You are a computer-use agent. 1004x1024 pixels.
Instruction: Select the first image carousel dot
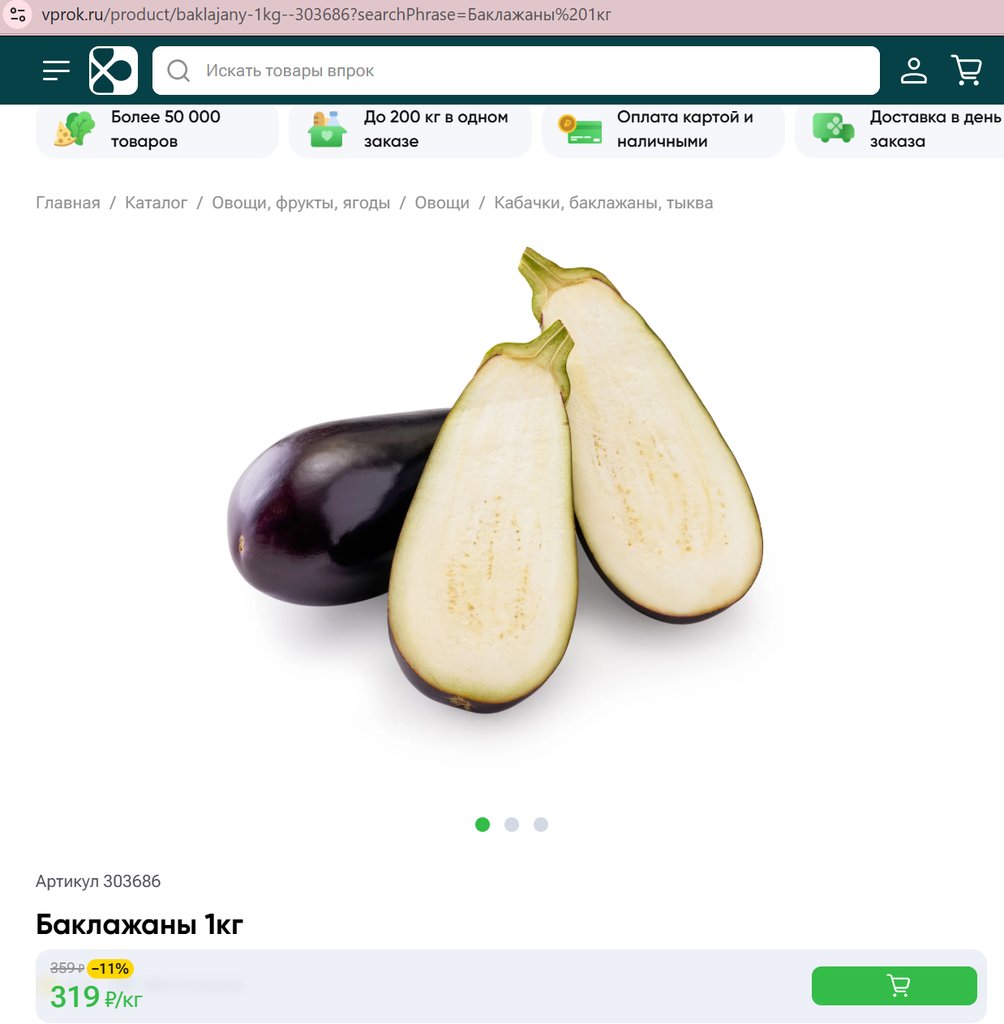tap(483, 825)
